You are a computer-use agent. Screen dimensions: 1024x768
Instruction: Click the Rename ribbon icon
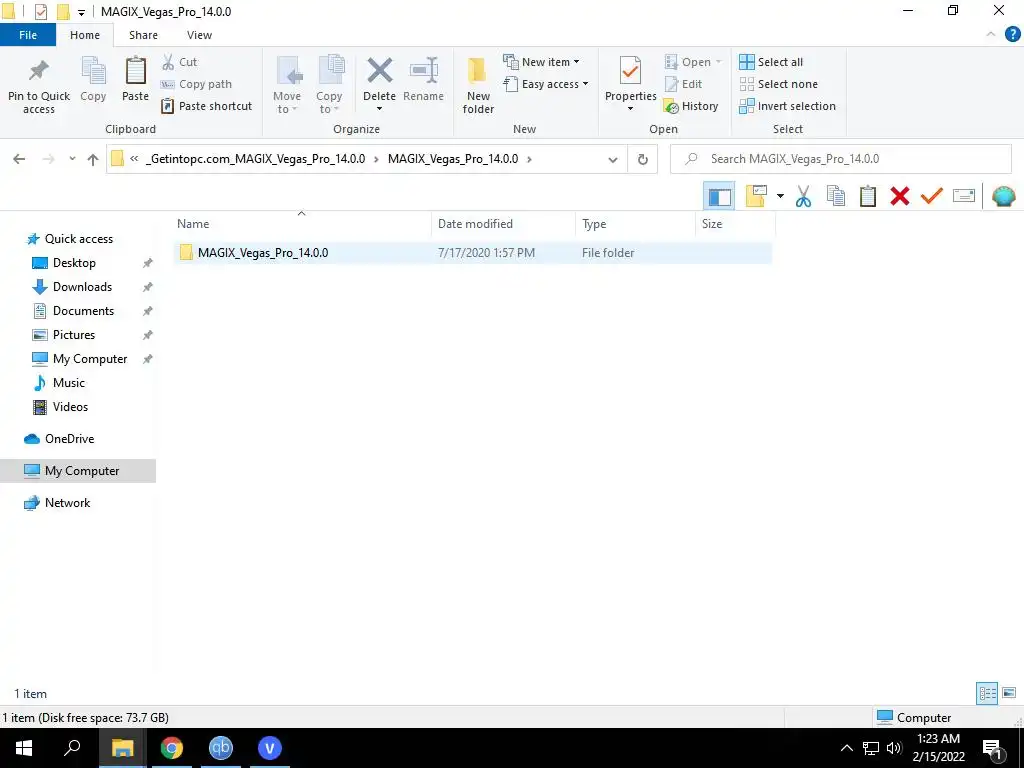pos(423,71)
